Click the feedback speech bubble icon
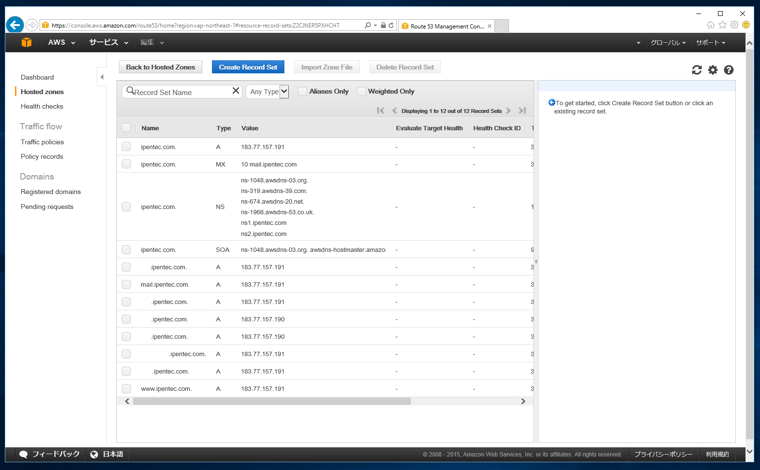Image resolution: width=760 pixels, height=470 pixels. [x=23, y=454]
